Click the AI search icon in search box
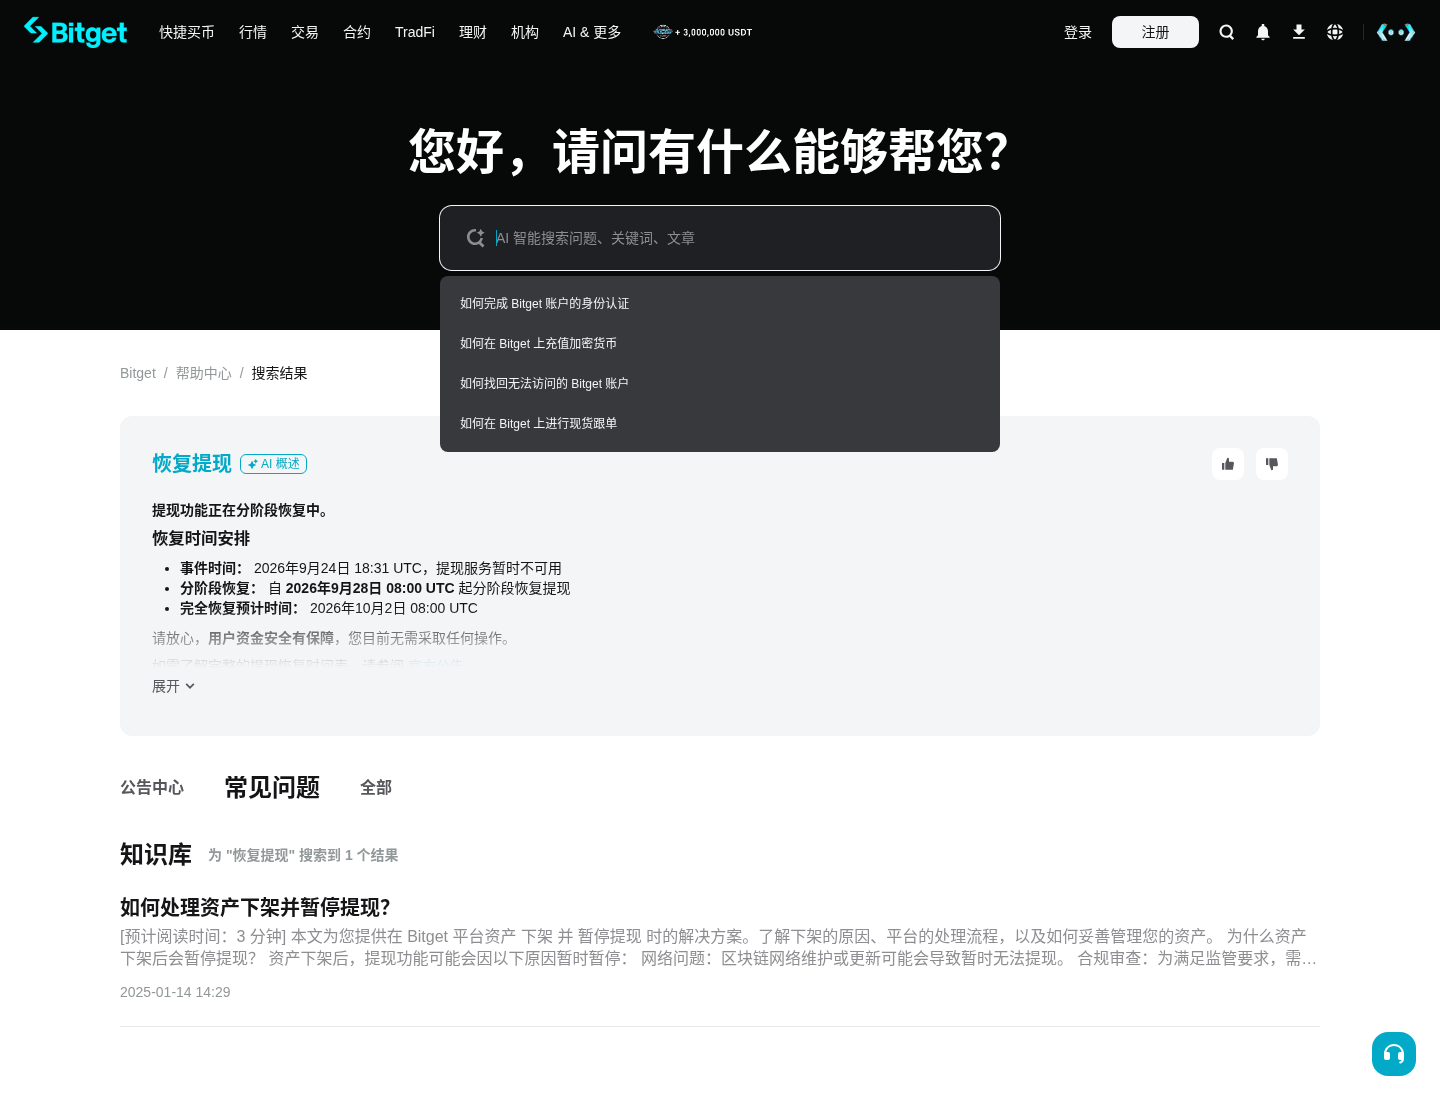The image size is (1440, 1100). click(x=476, y=238)
